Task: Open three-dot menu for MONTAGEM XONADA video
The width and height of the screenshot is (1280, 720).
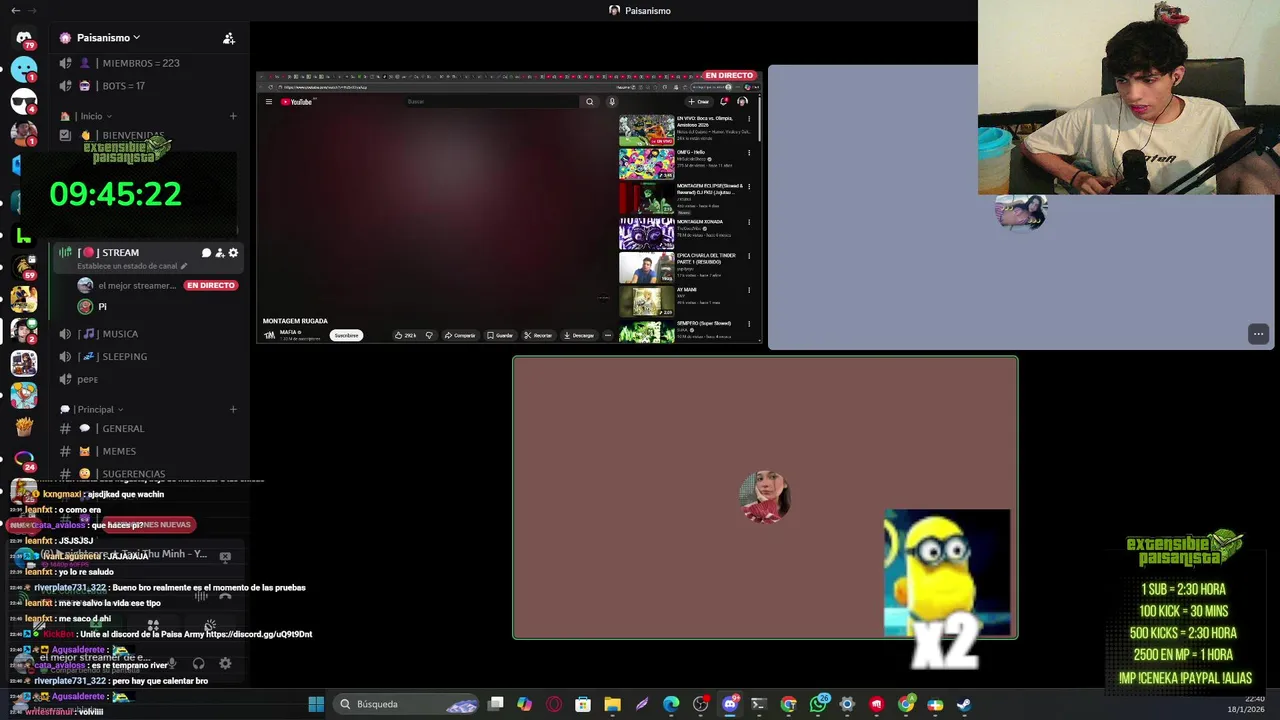Action: click(x=749, y=222)
